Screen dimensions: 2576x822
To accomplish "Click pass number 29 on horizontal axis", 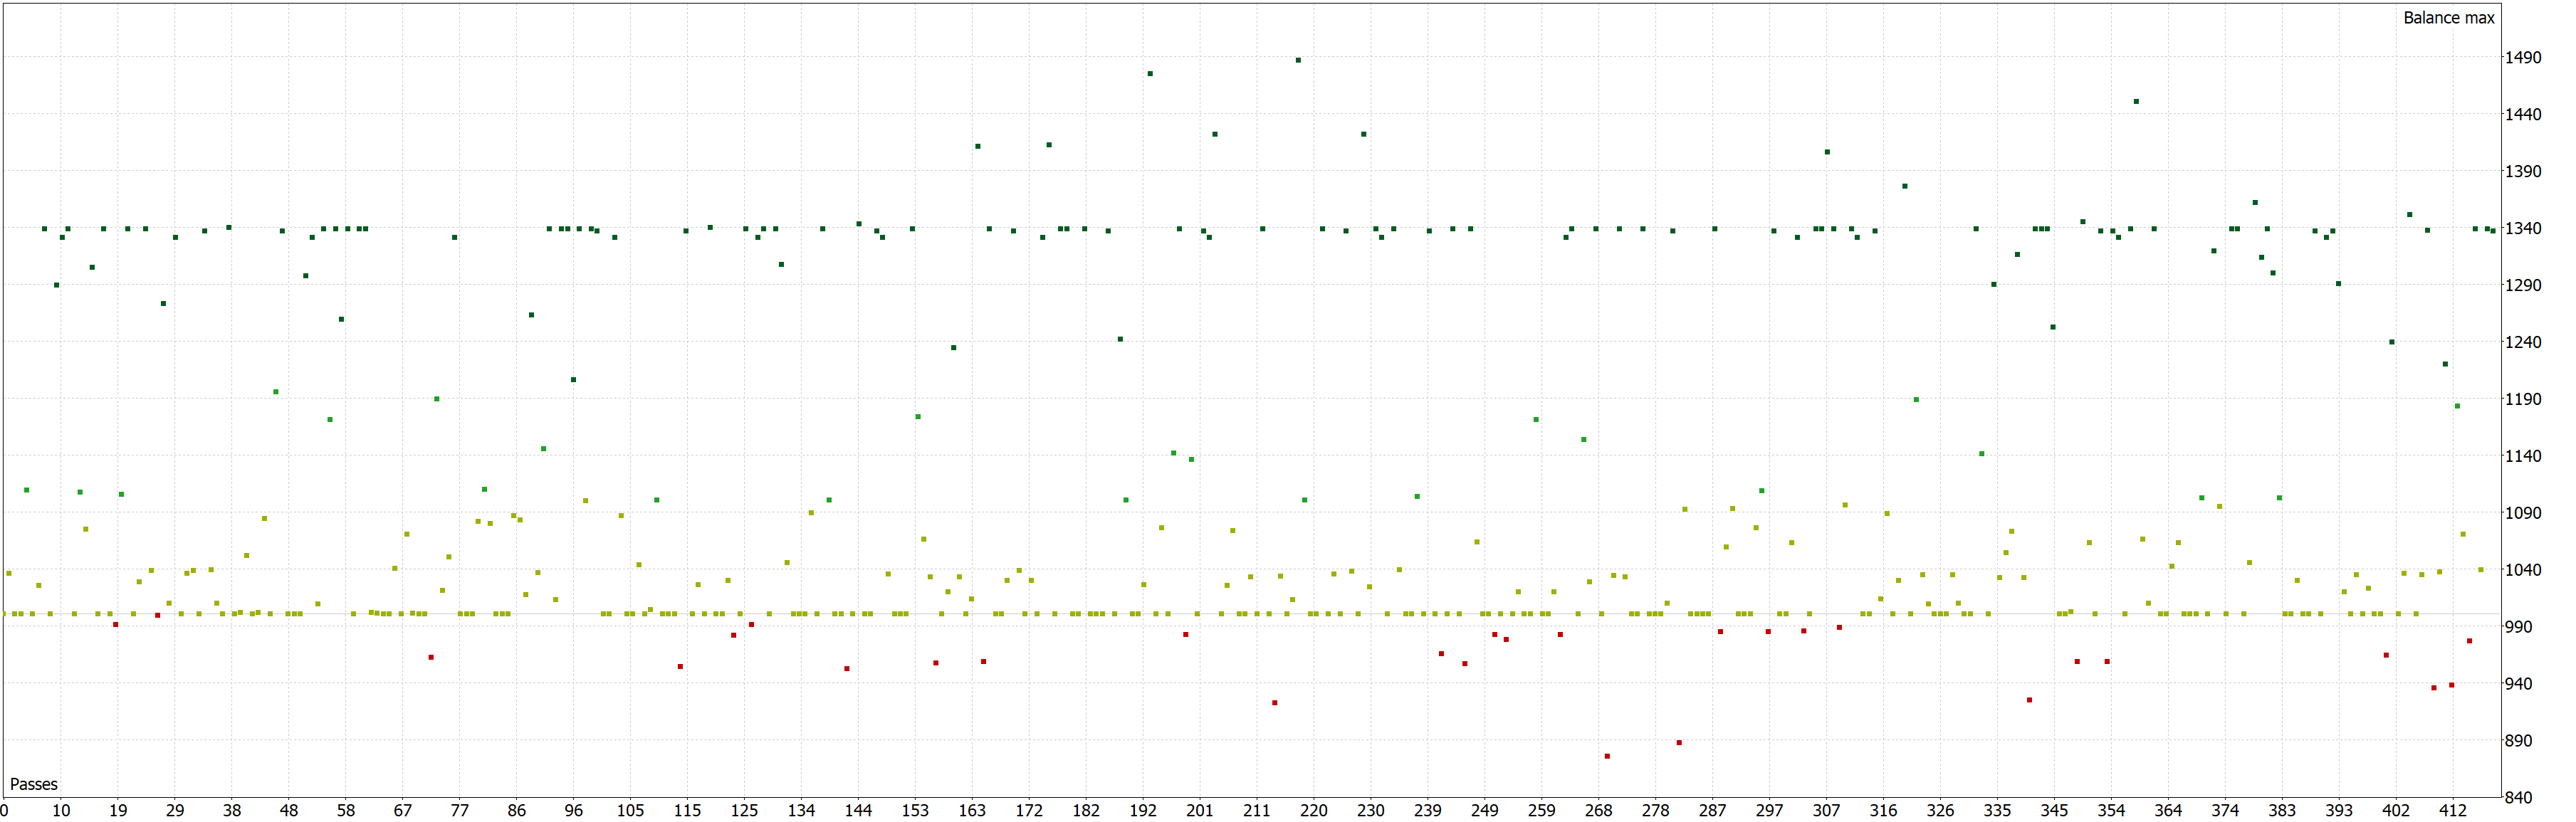I will [175, 811].
